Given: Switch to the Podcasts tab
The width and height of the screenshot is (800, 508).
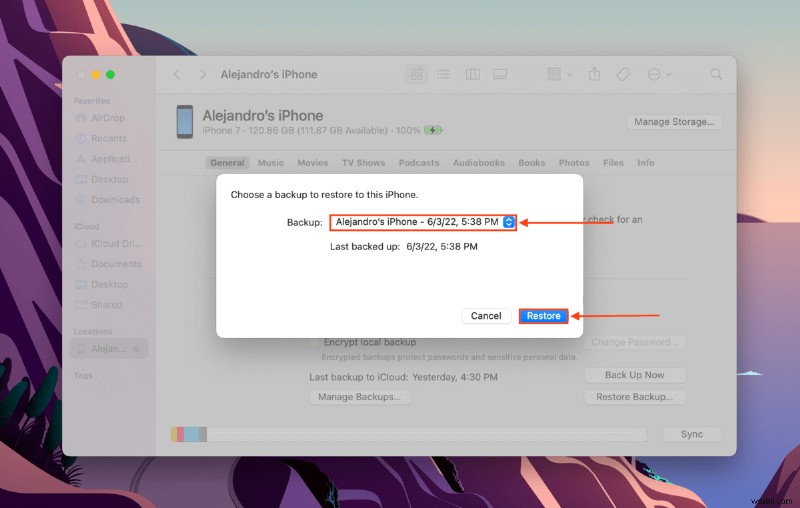Looking at the screenshot, I should [x=418, y=163].
